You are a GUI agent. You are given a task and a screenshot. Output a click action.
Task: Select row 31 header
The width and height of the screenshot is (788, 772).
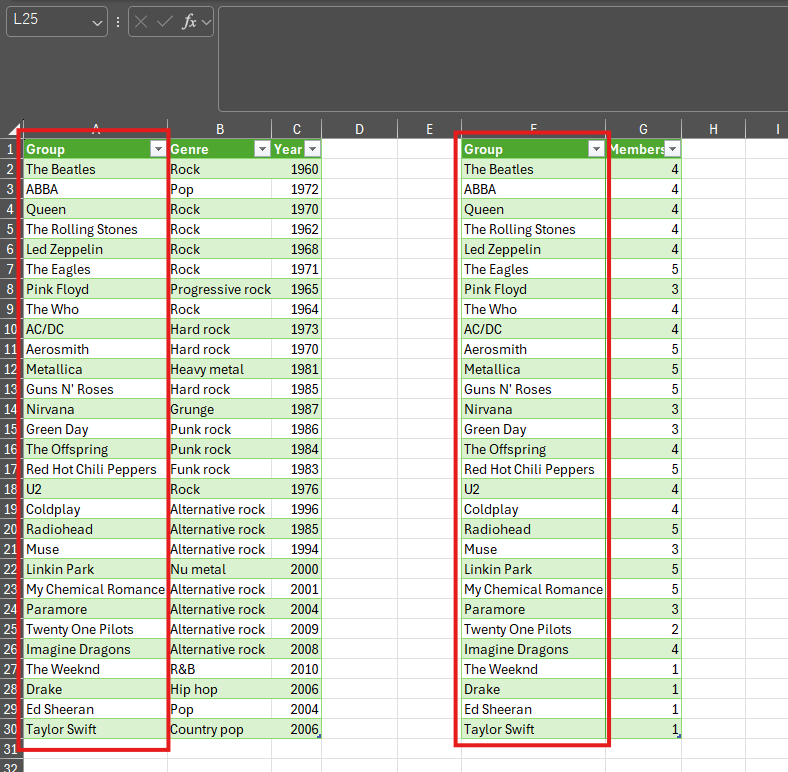(10, 749)
